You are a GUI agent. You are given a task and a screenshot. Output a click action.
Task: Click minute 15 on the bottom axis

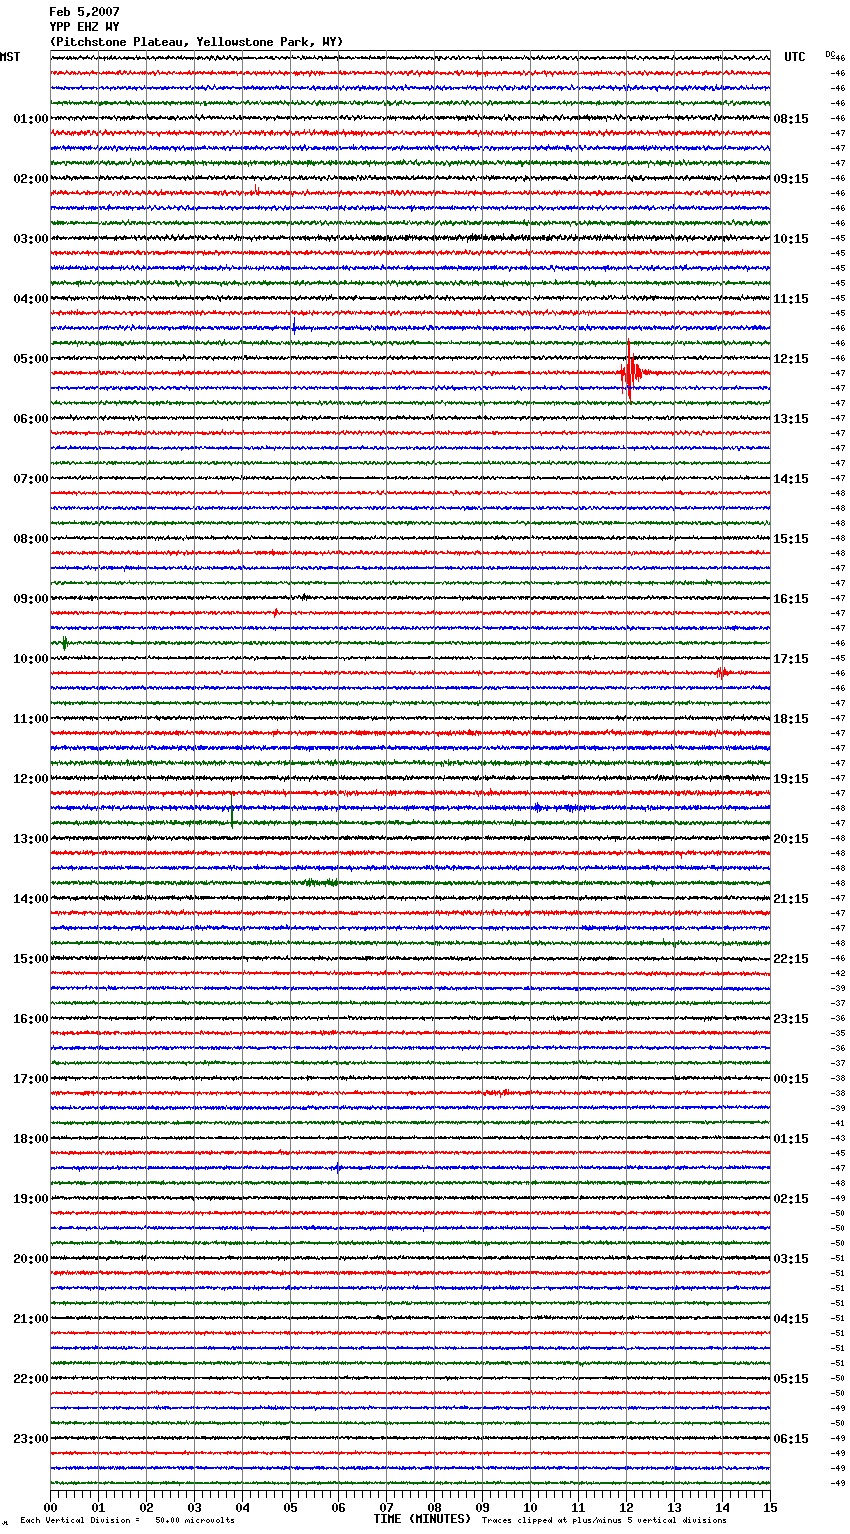pyautogui.click(x=770, y=1506)
